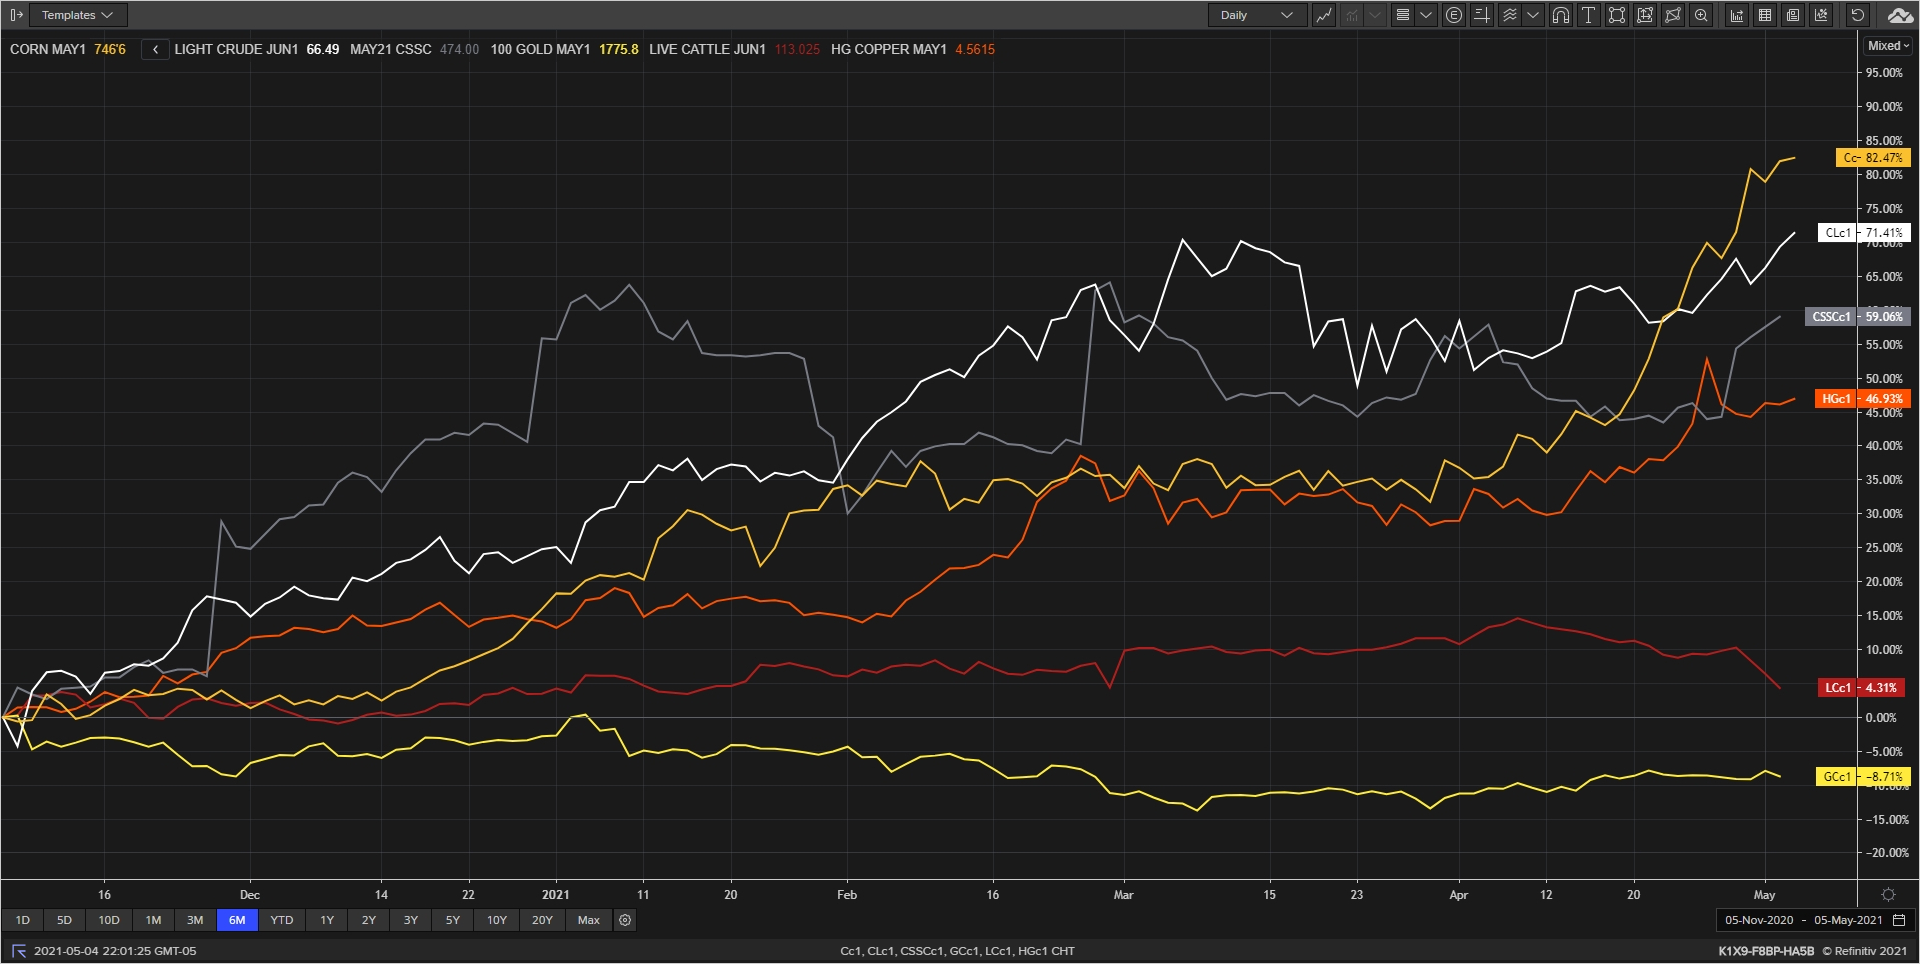
Task: Choose the 5Y range tab
Action: tap(453, 920)
